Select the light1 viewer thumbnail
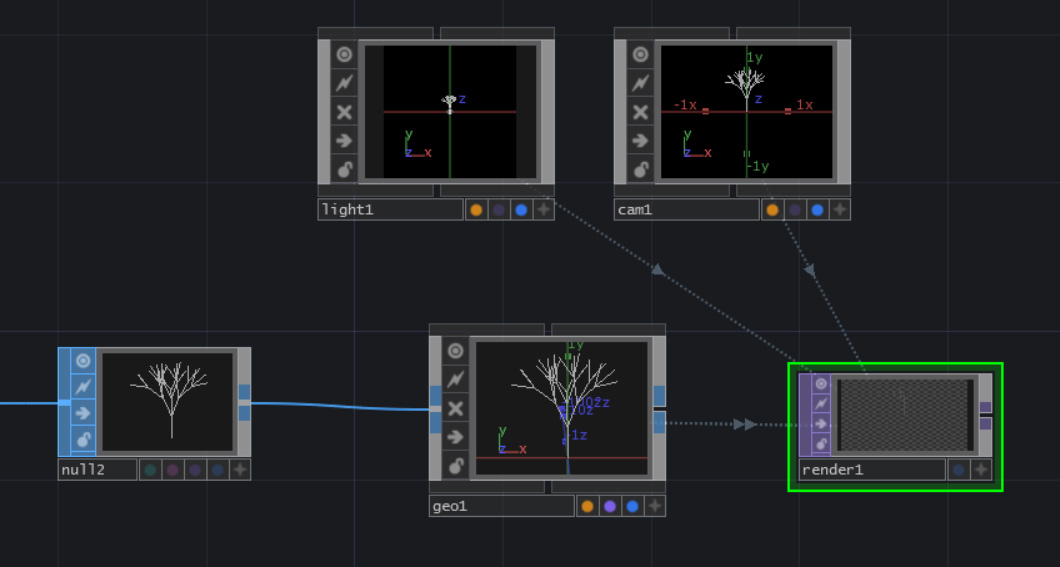The image size is (1060, 567). pos(450,112)
